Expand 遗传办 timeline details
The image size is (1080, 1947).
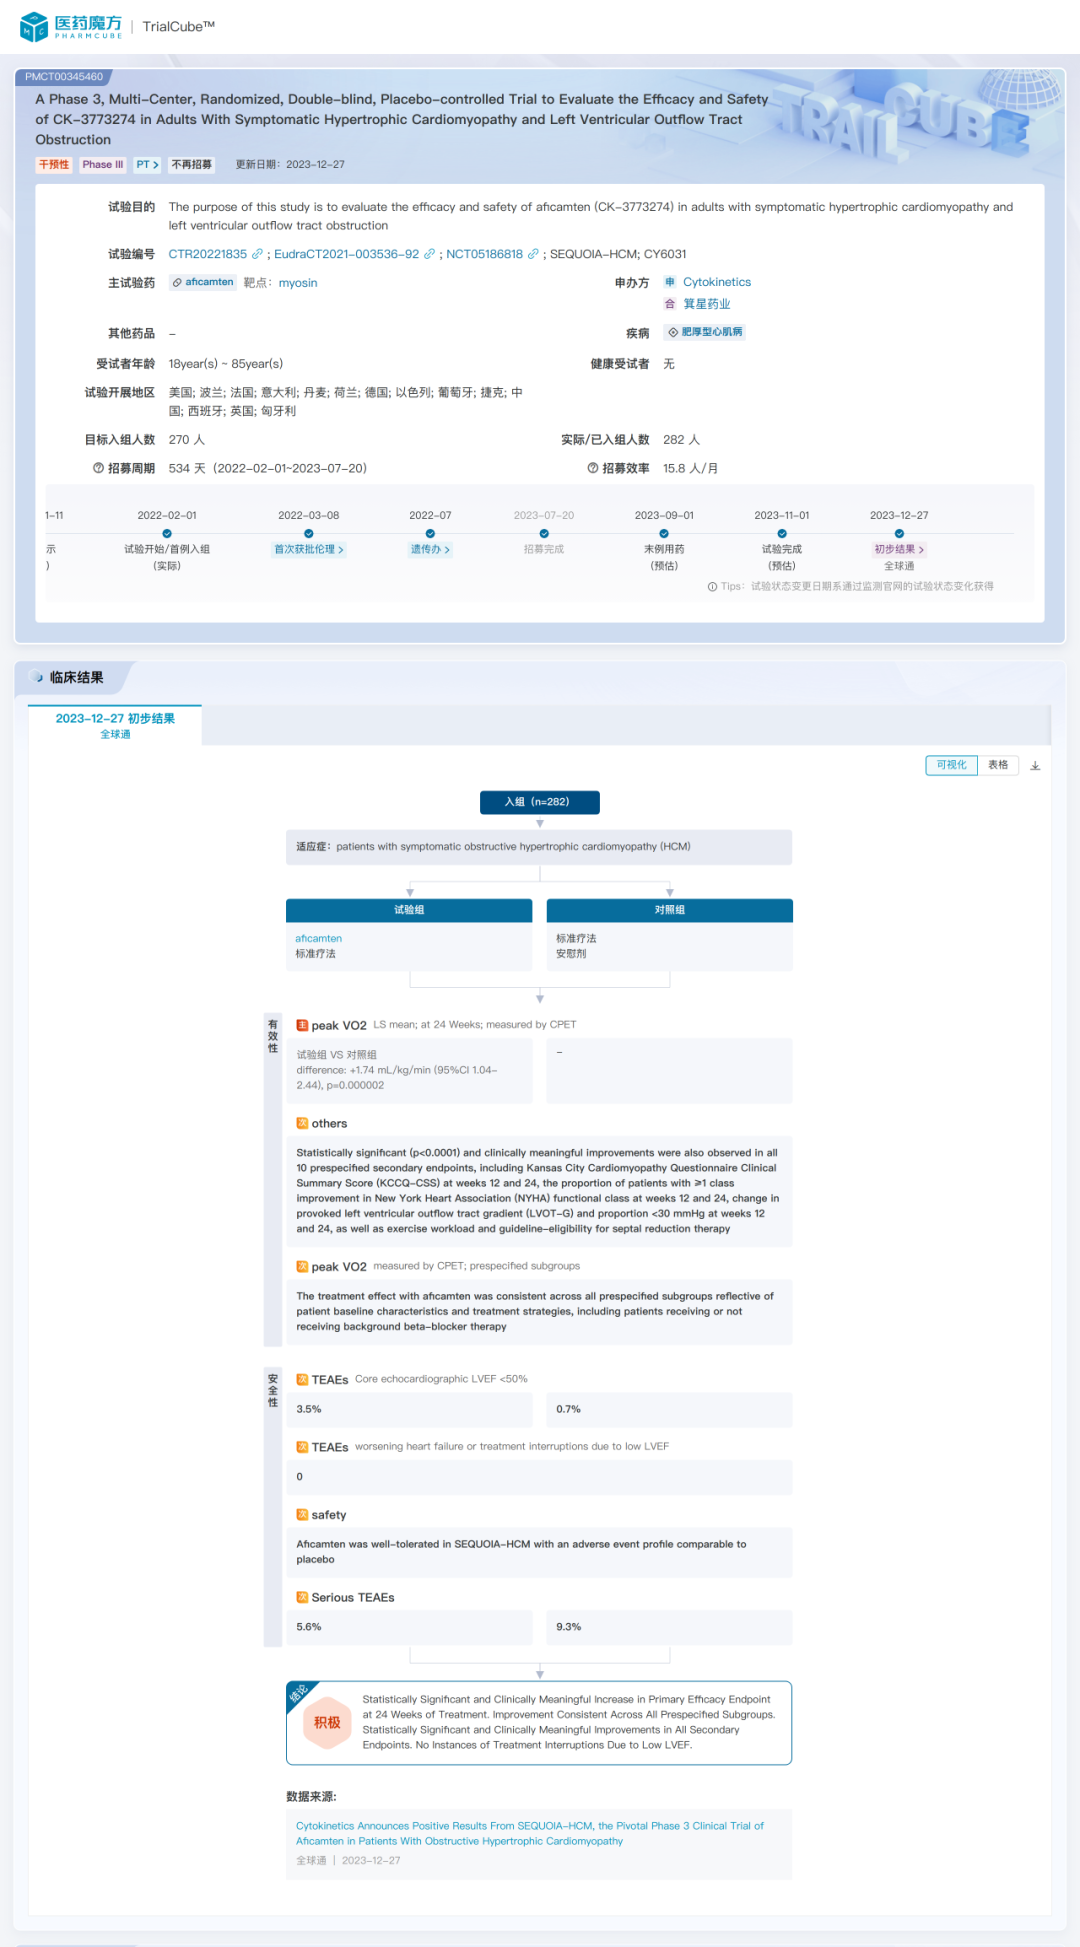point(430,549)
